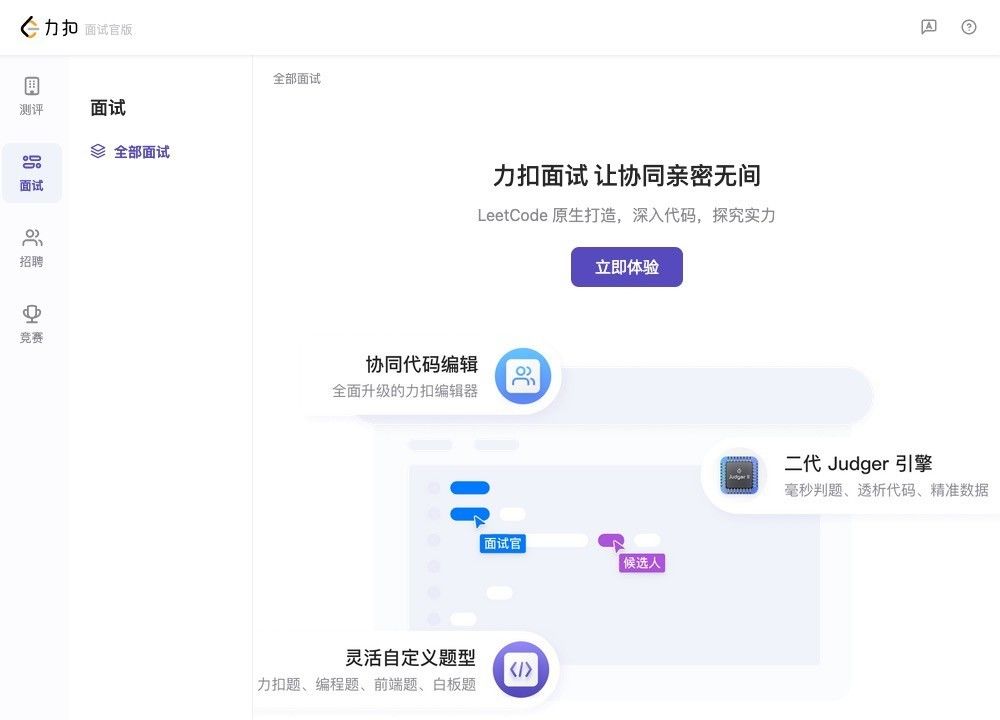
Task: Go to 招聘 in the sidebar
Action: (32, 248)
